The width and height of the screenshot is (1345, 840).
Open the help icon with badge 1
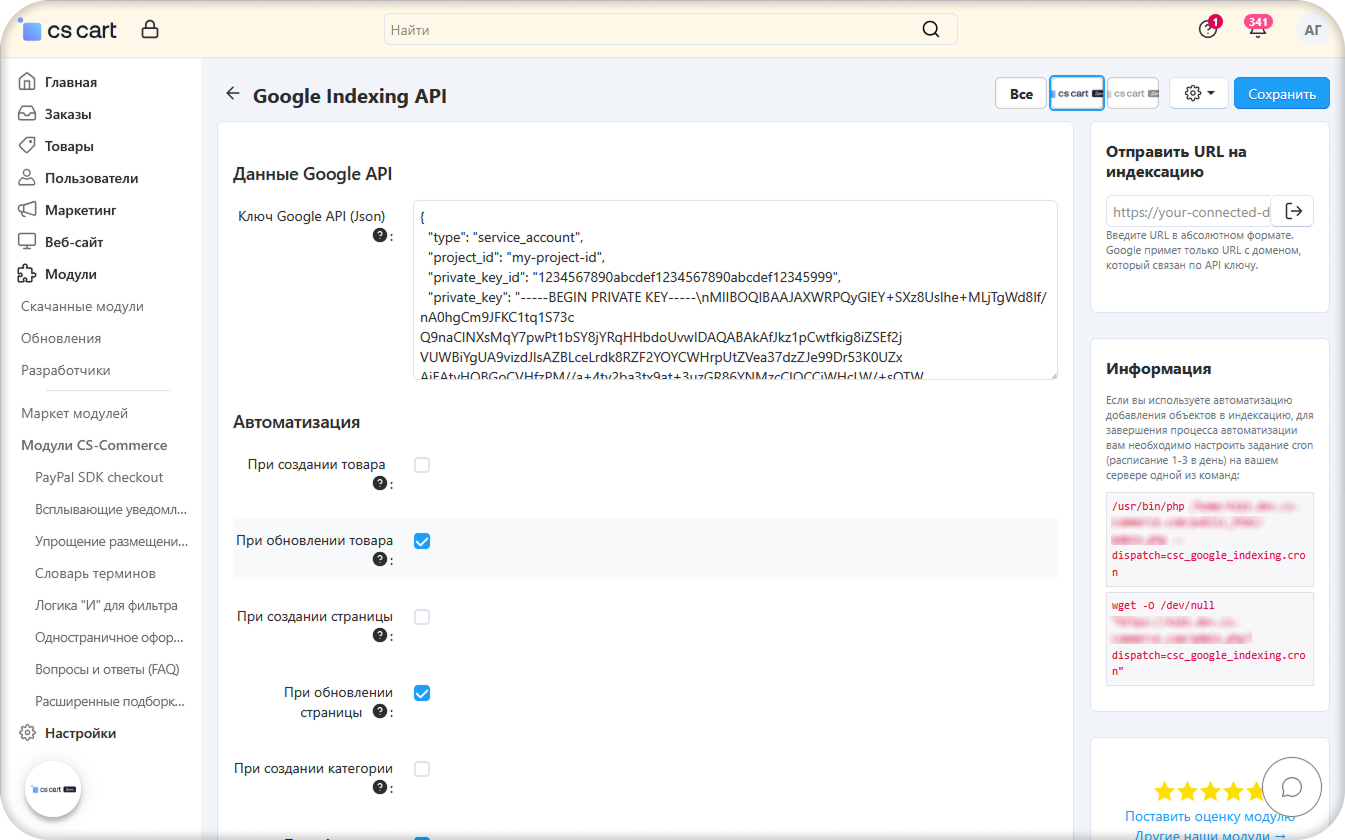pos(1208,30)
